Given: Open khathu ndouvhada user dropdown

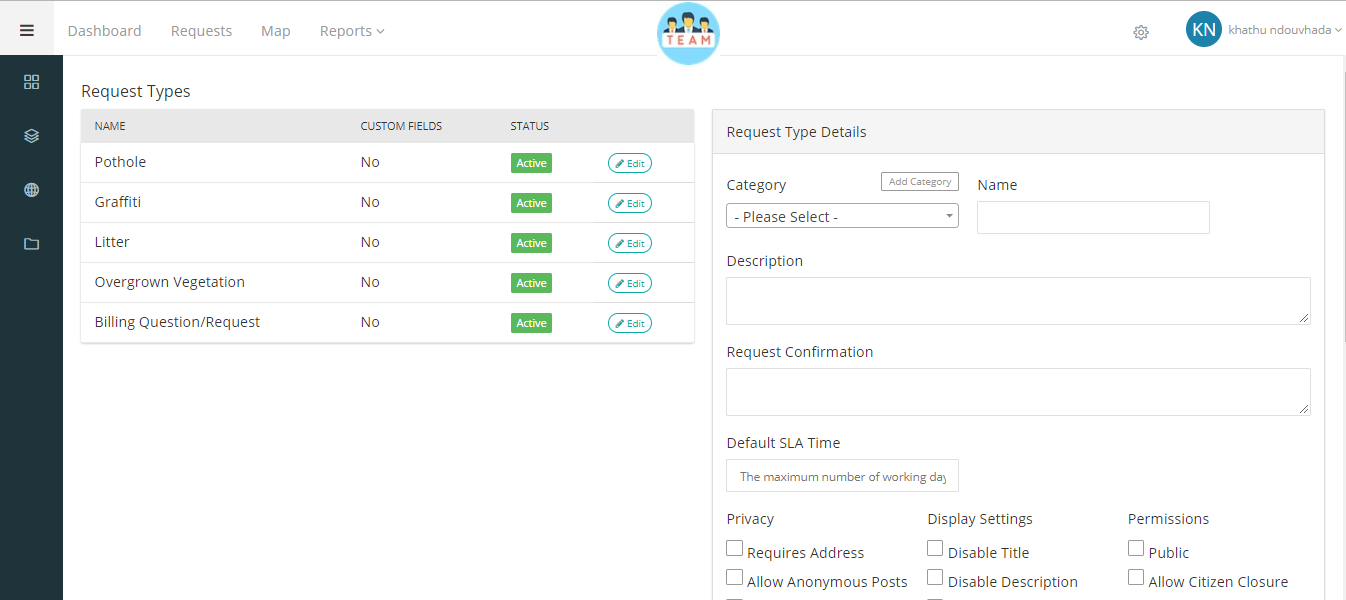Looking at the screenshot, I should 1284,30.
